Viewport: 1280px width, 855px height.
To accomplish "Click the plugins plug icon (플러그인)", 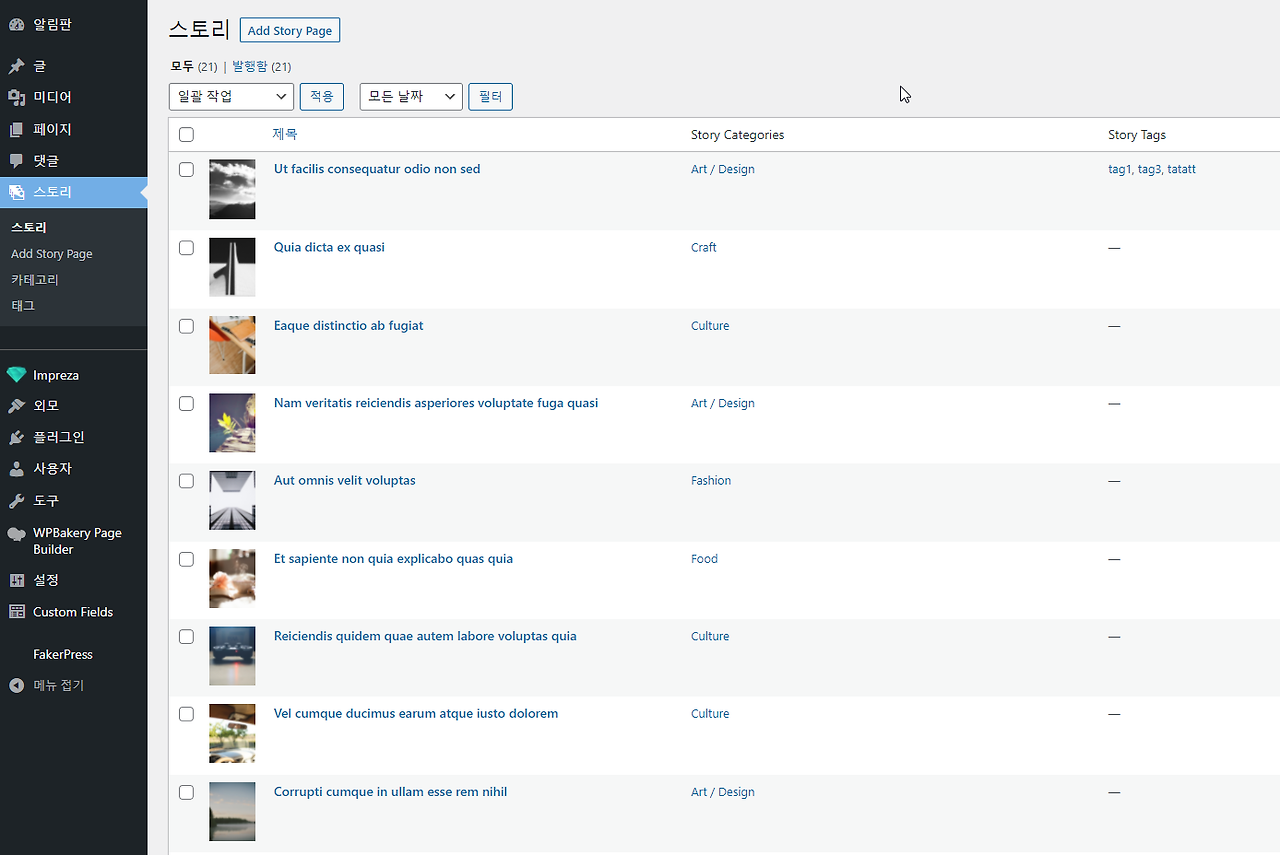I will (16, 437).
